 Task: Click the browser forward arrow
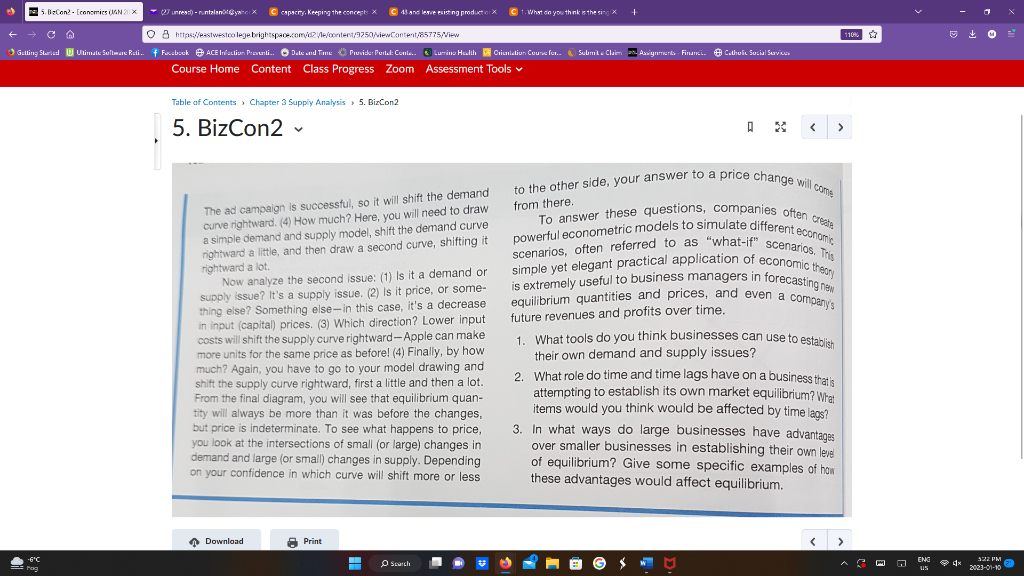(32, 34)
